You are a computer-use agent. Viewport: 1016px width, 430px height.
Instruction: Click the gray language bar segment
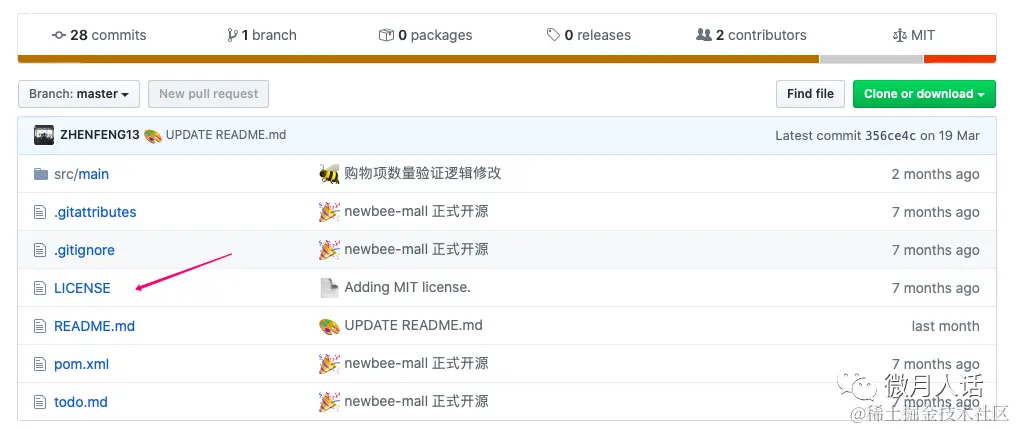pos(872,59)
